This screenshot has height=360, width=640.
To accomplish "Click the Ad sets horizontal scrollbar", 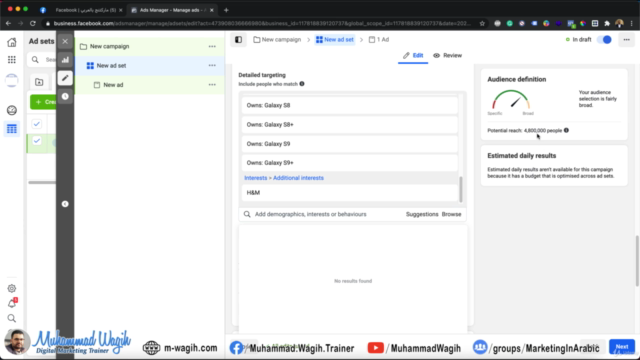I will pos(42,182).
